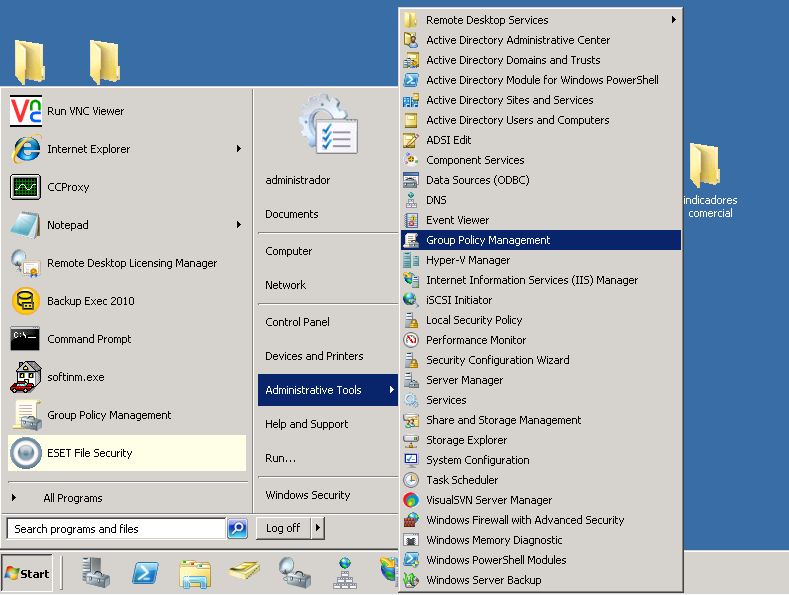Open the Administrative Tools submenu
Screen dimensions: 789x595
[328, 390]
